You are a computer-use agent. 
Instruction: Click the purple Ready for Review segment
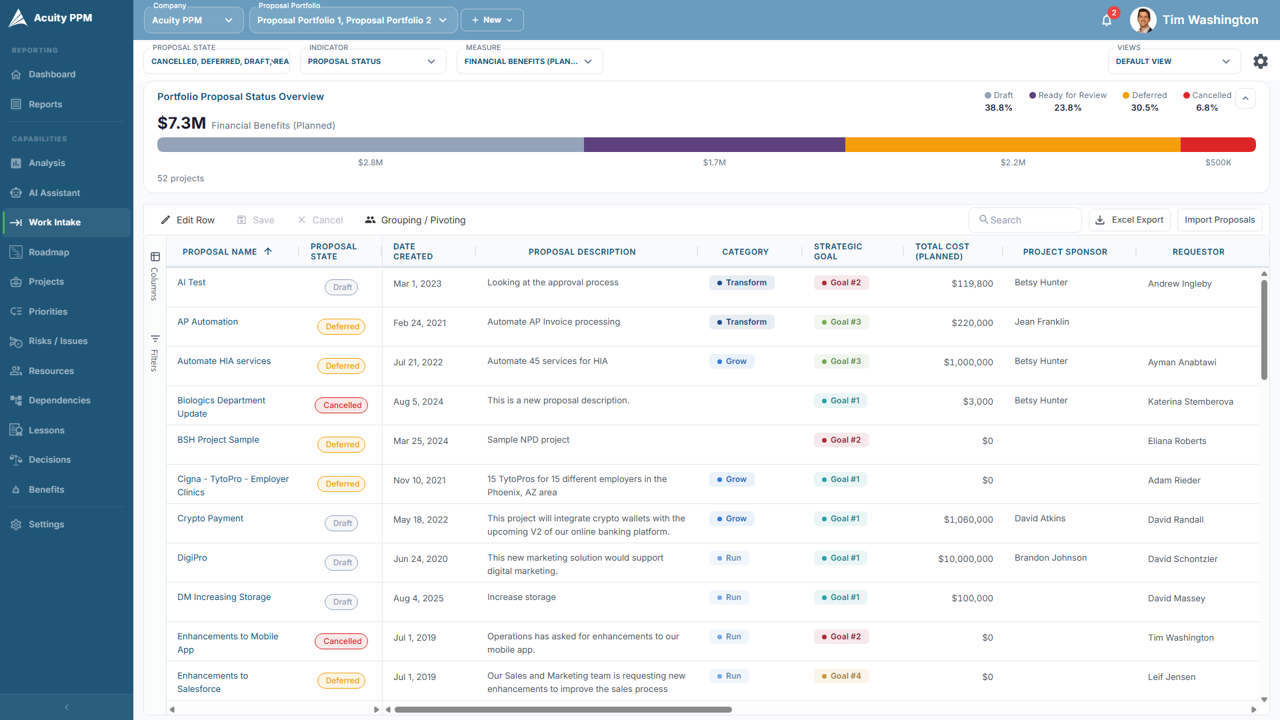pyautogui.click(x=714, y=145)
